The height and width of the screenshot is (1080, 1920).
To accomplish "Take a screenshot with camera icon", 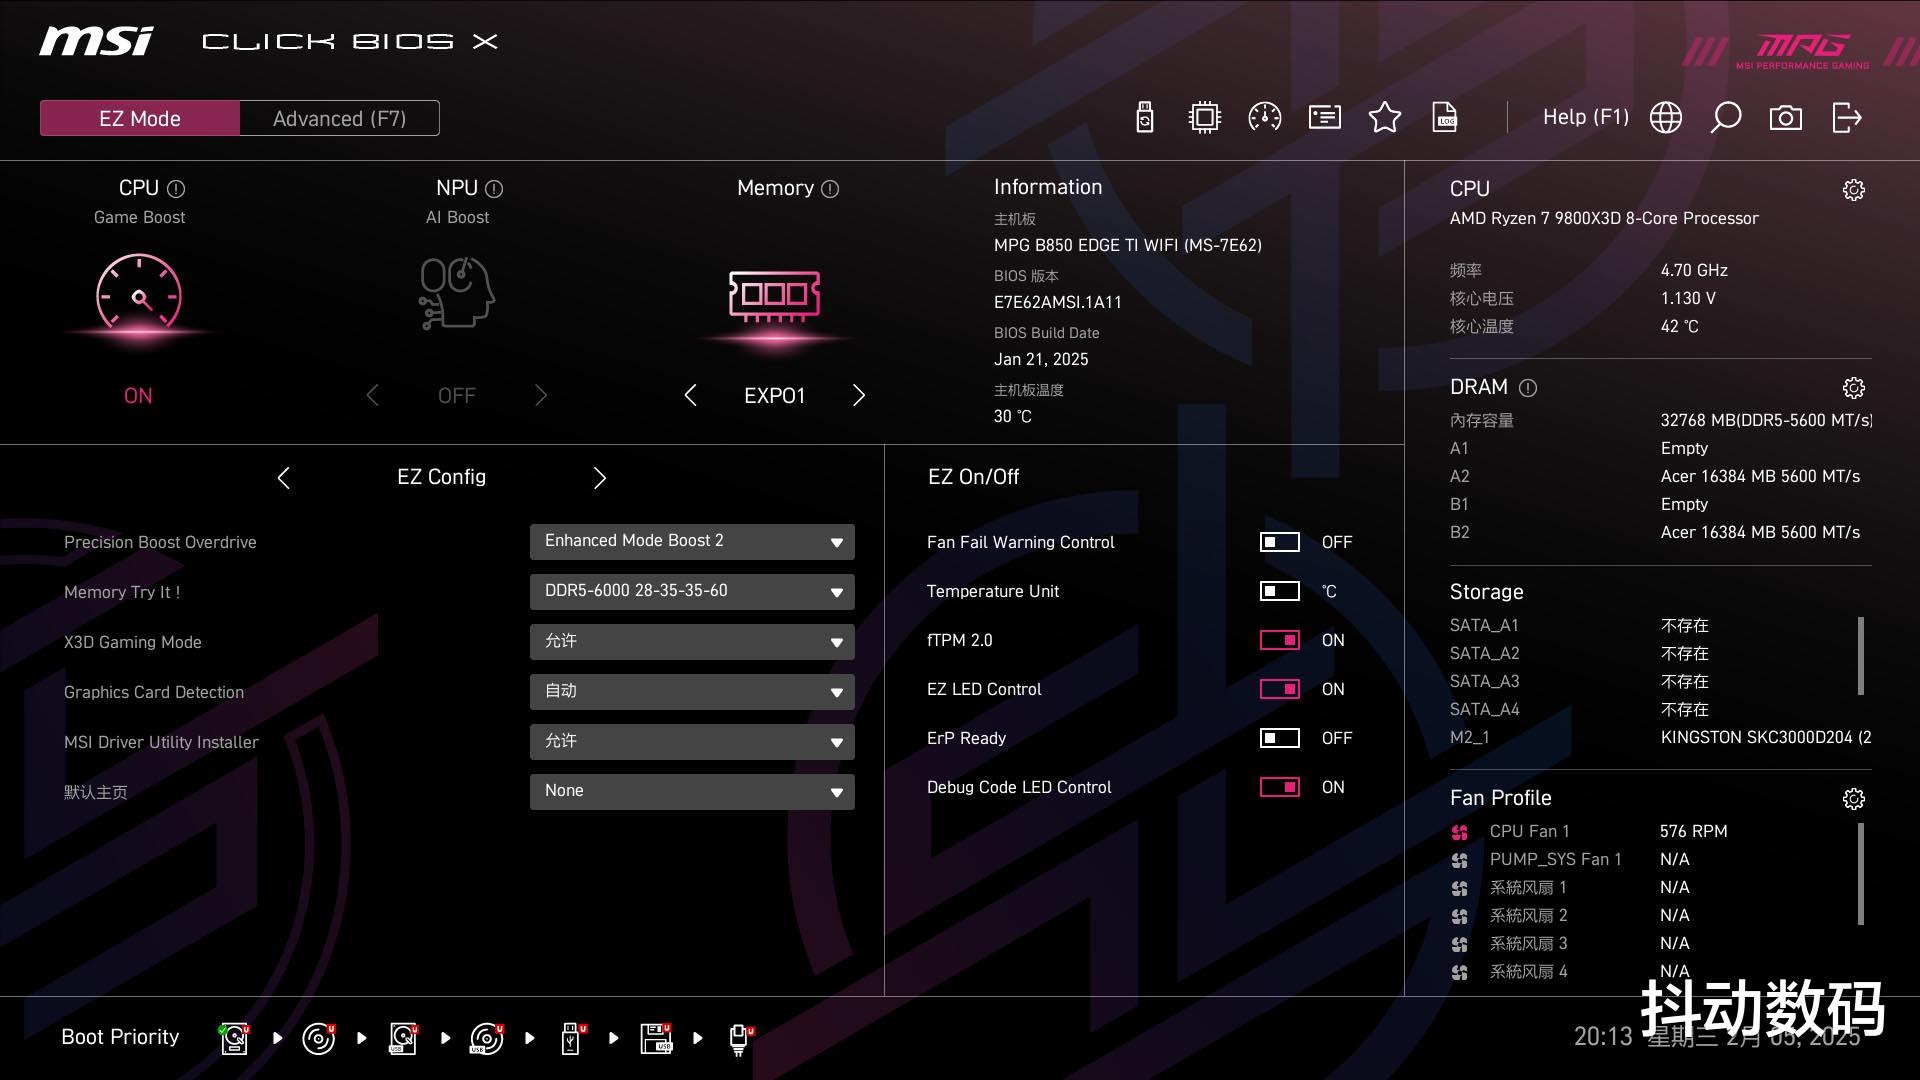I will [1786, 118].
